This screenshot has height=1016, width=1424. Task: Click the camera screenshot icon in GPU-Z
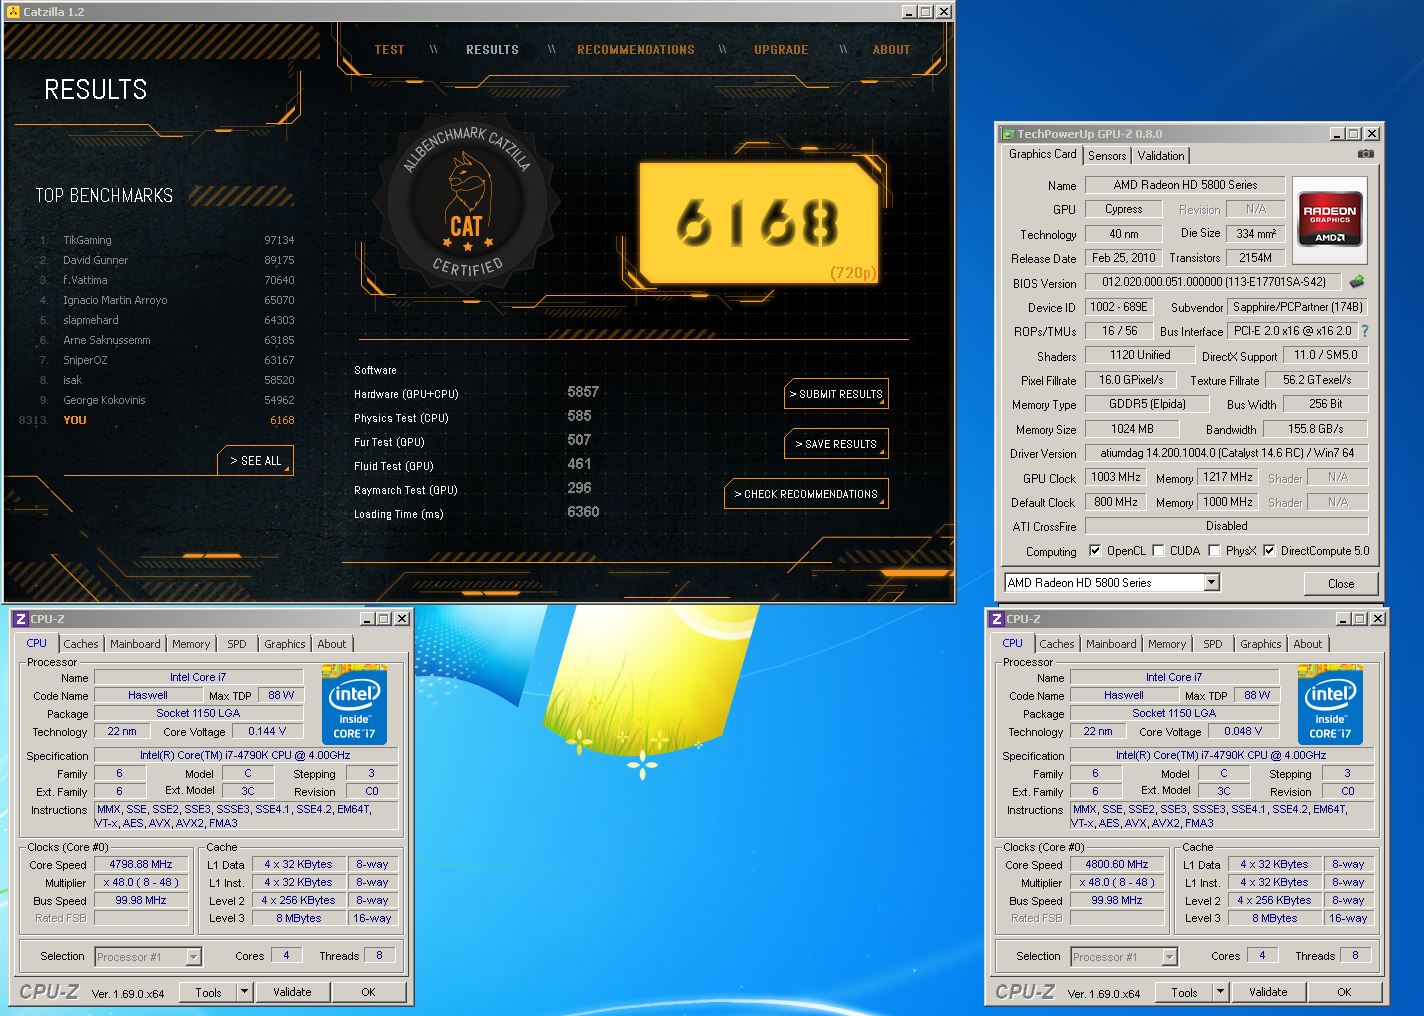pyautogui.click(x=1366, y=154)
